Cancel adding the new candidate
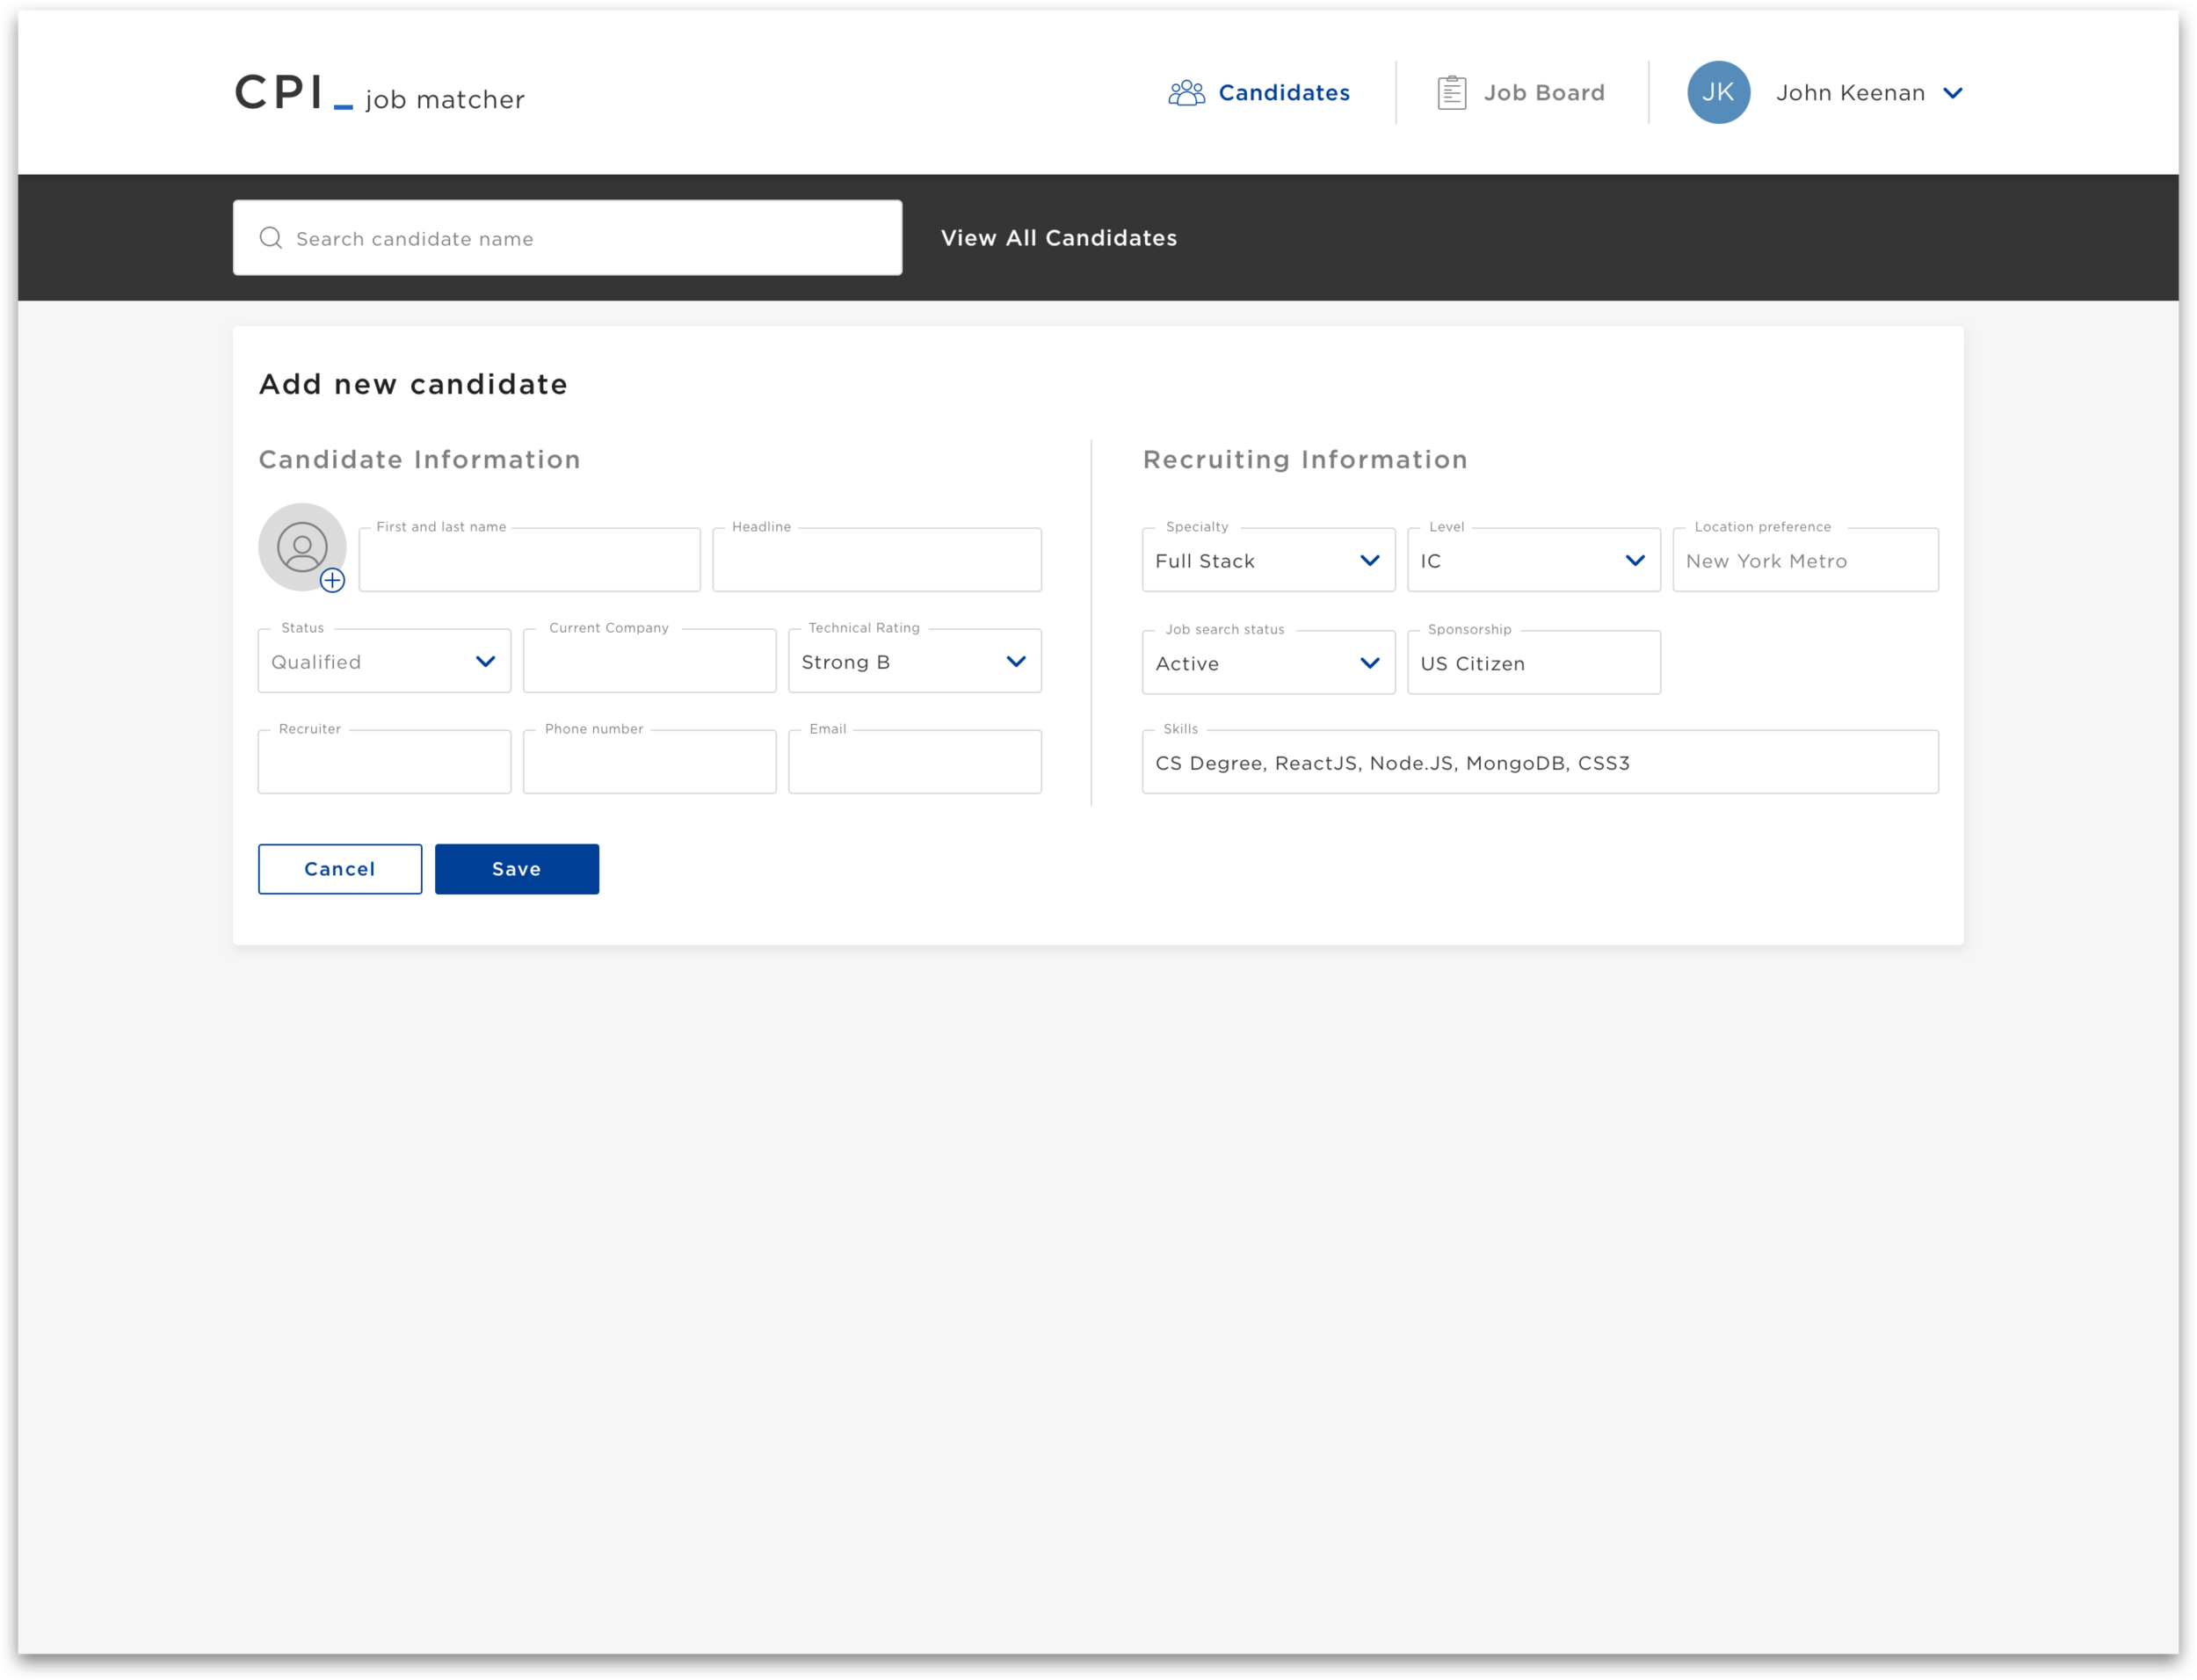2197x1680 pixels. tap(339, 868)
